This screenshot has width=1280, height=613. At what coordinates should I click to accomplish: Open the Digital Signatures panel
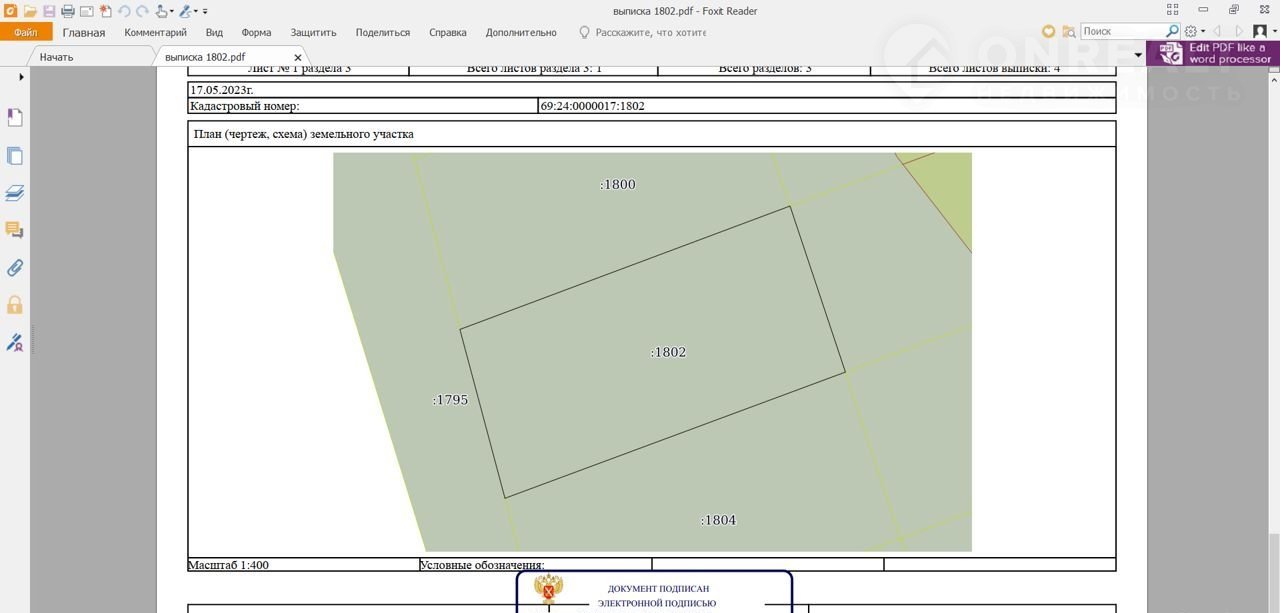(15, 343)
